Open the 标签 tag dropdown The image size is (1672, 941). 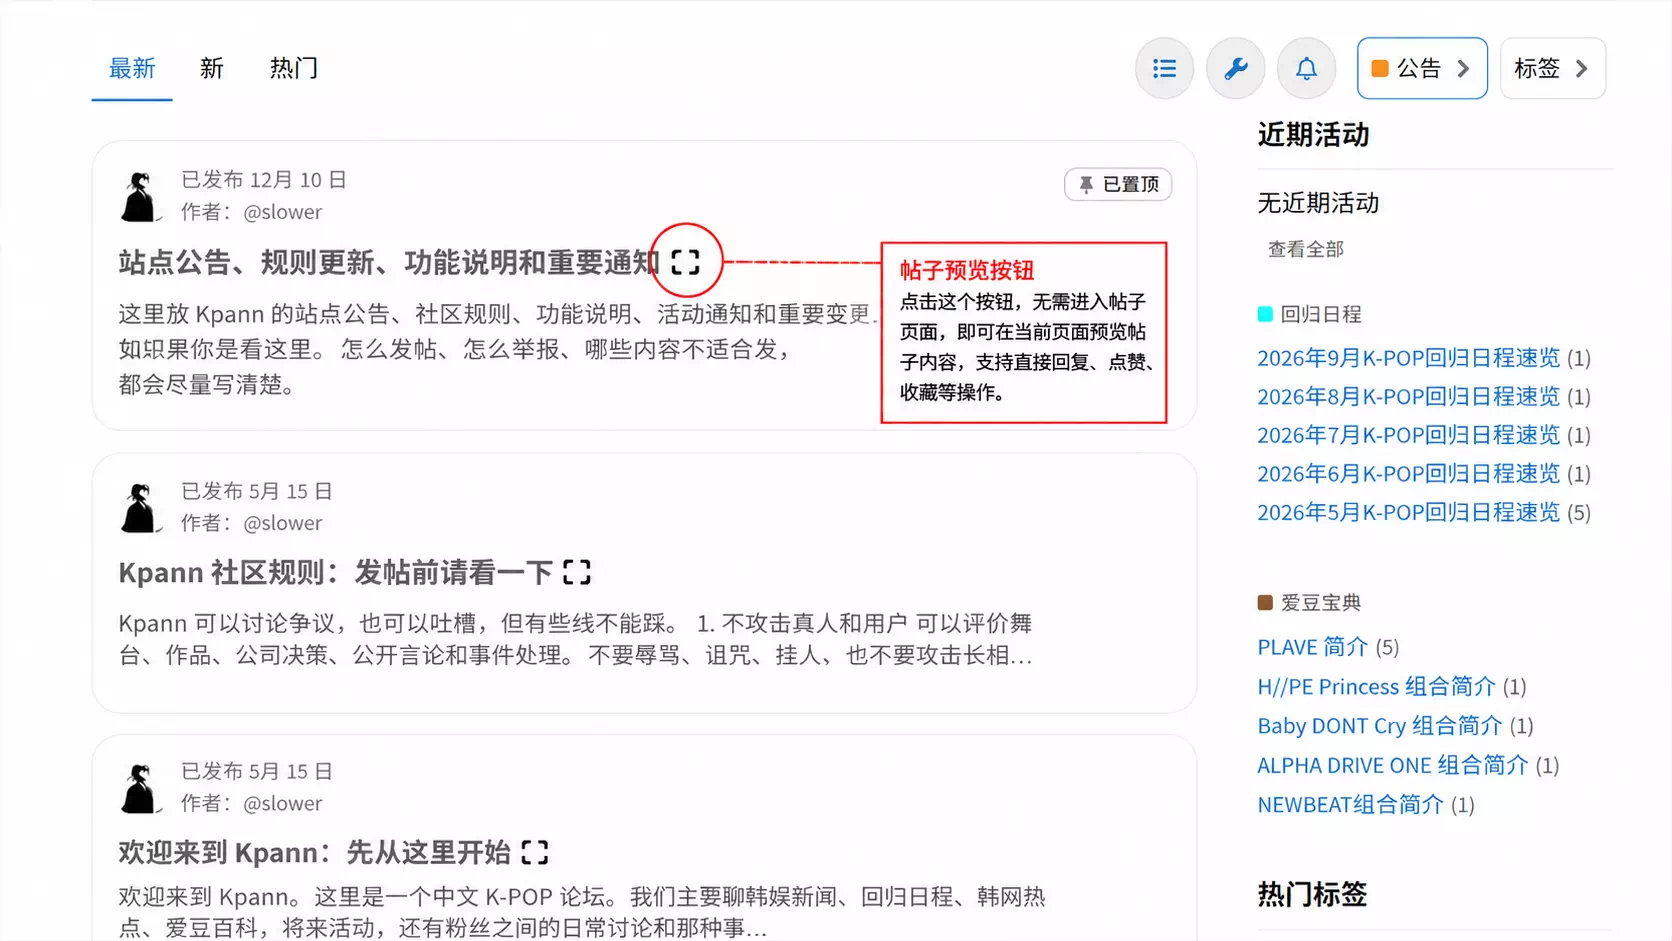coord(1553,68)
